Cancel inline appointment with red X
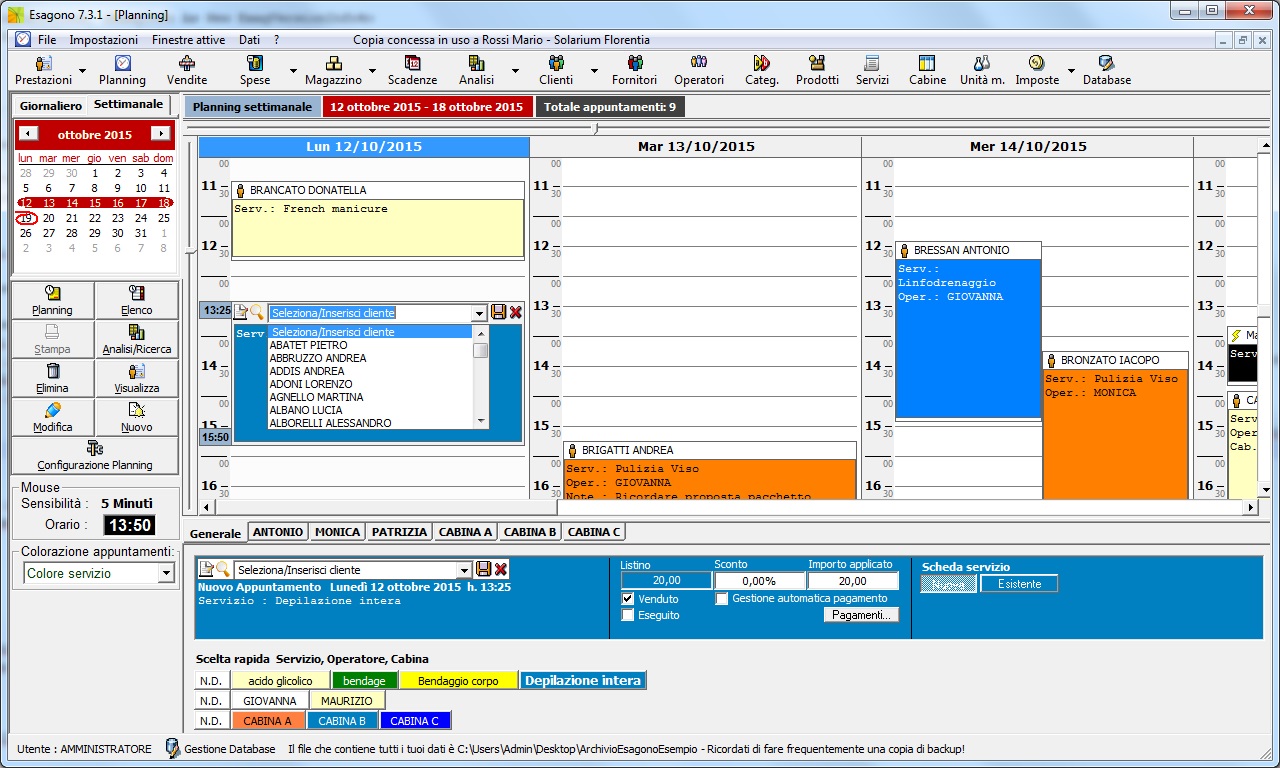This screenshot has width=1280, height=768. pos(516,312)
